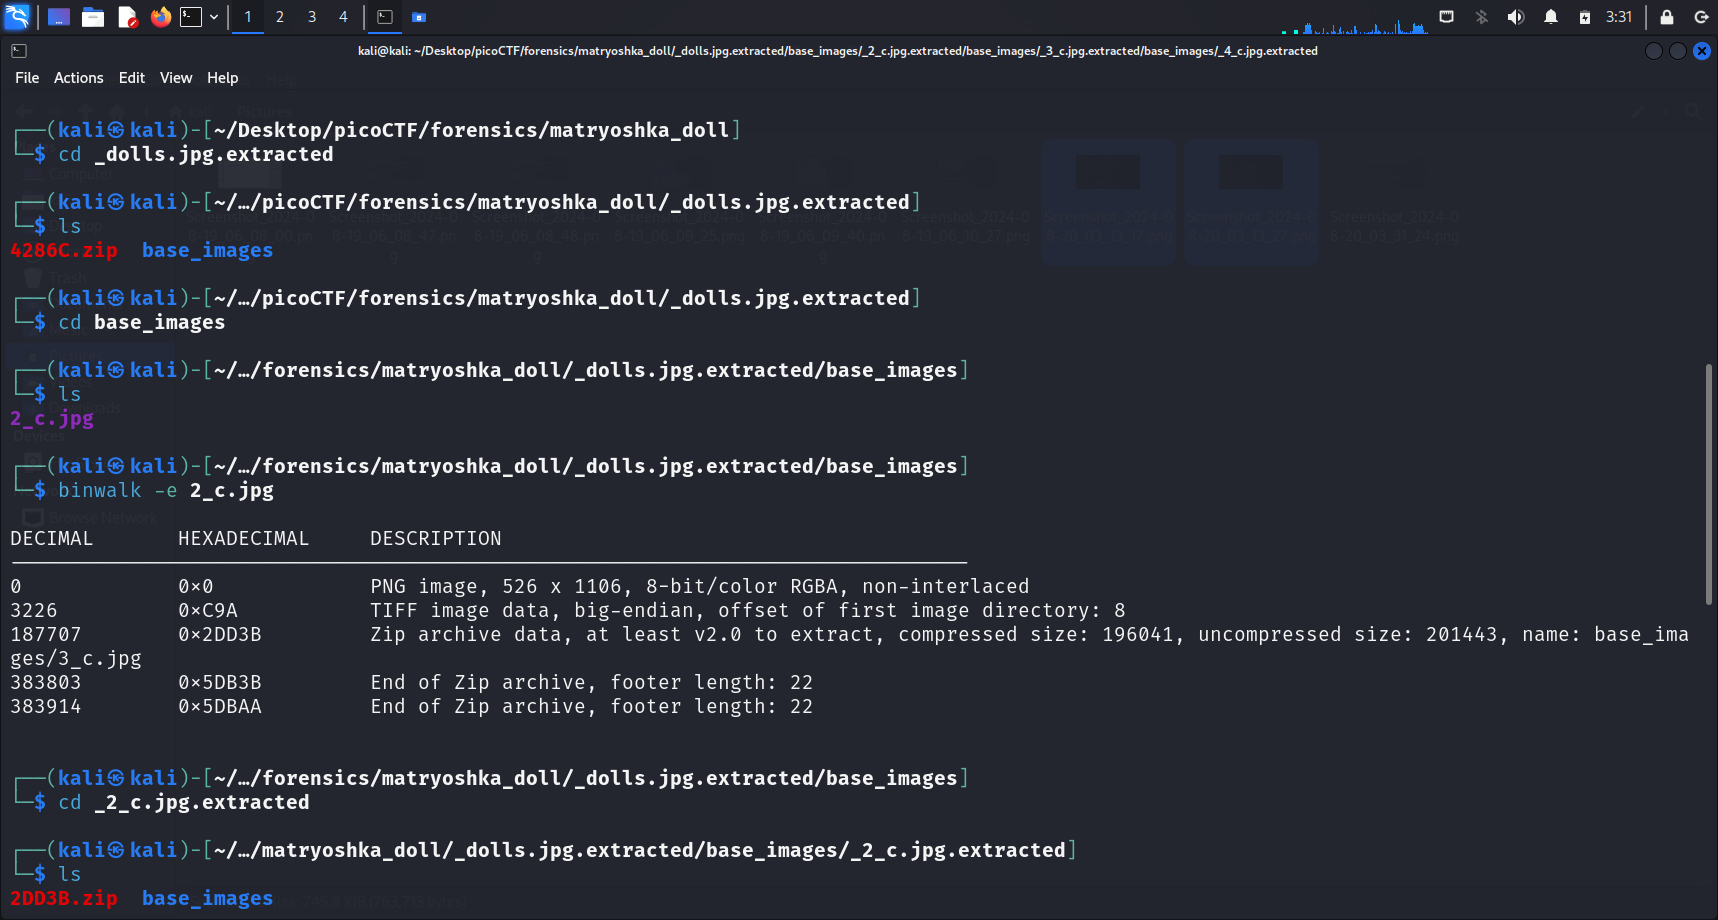Open the volume control in the tray

pos(1516,17)
